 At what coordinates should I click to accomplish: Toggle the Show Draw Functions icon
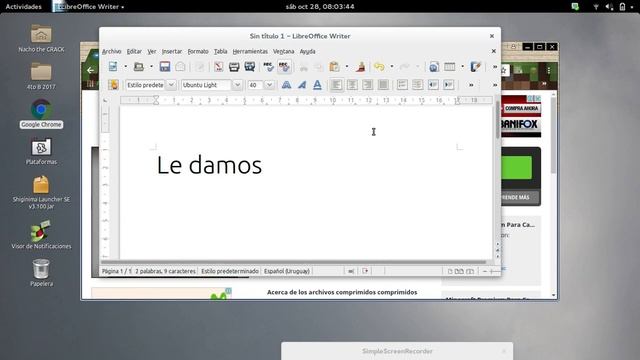[x=476, y=67]
